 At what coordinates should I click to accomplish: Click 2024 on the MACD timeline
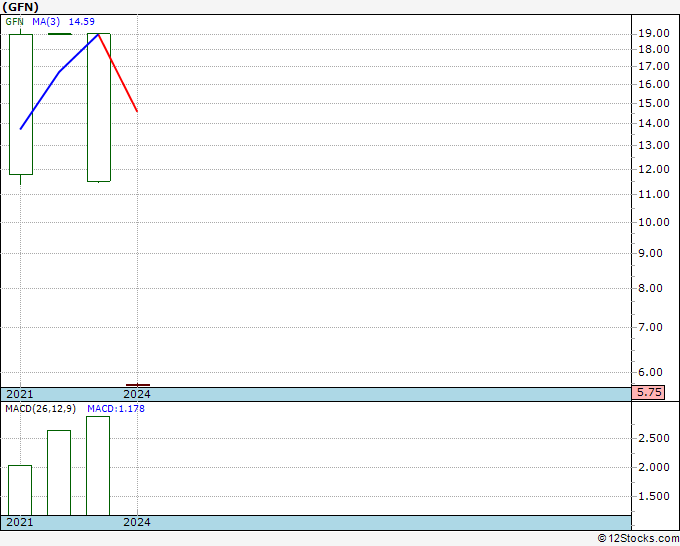point(137,522)
